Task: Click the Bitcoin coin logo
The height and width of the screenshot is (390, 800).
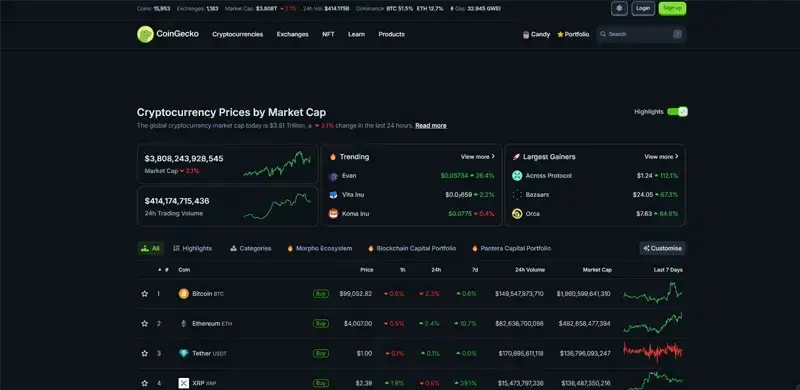Action: [x=184, y=294]
